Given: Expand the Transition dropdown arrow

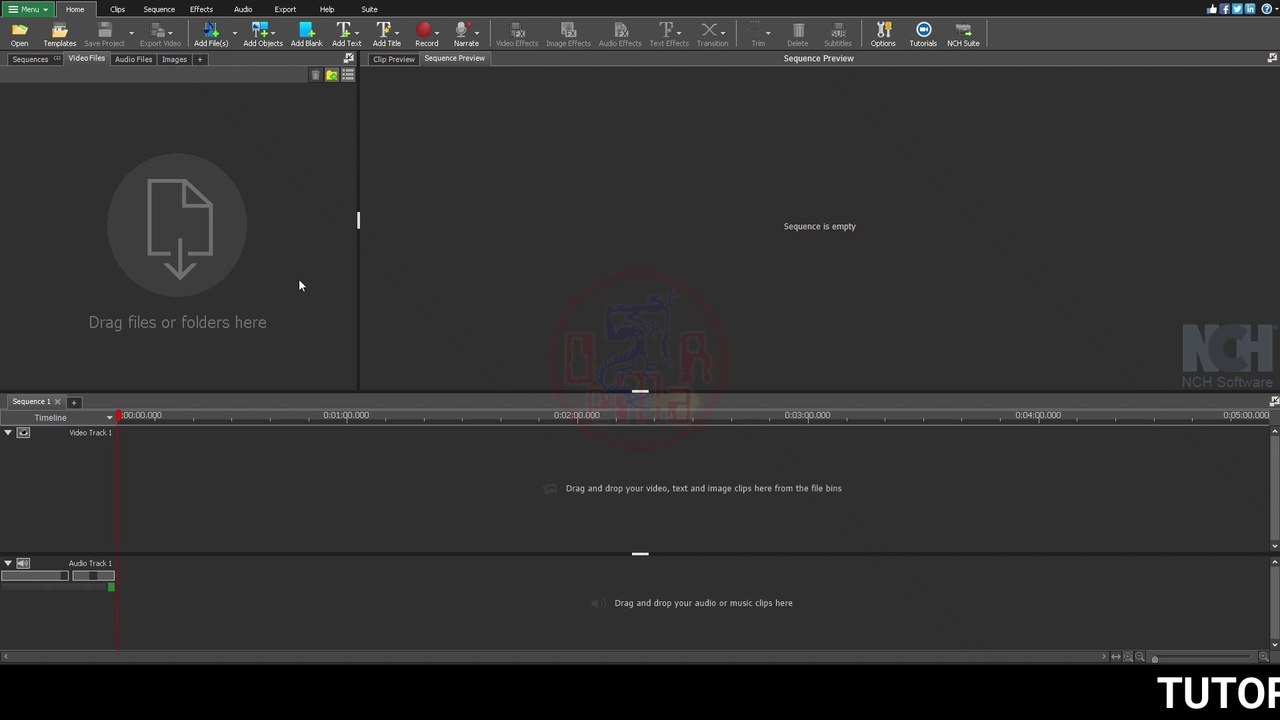Looking at the screenshot, I should pos(723,33).
